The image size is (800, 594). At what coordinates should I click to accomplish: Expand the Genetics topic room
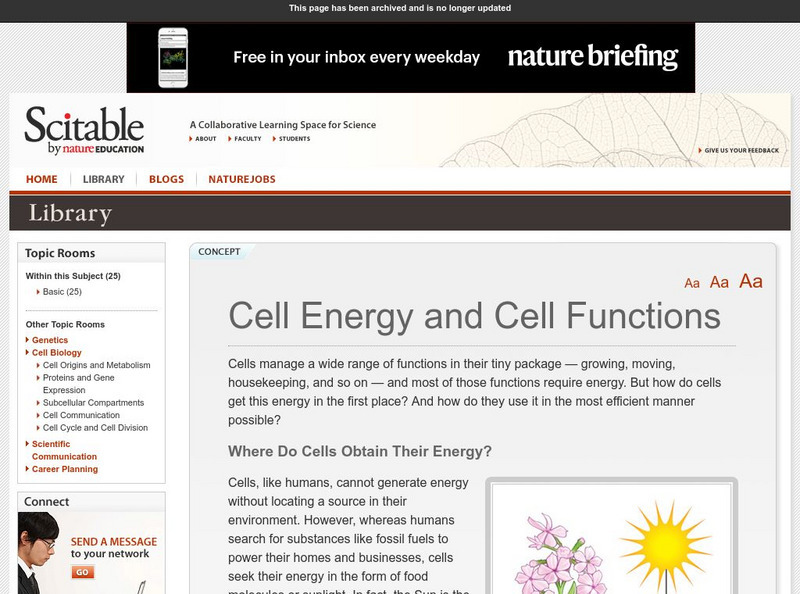[x=50, y=340]
